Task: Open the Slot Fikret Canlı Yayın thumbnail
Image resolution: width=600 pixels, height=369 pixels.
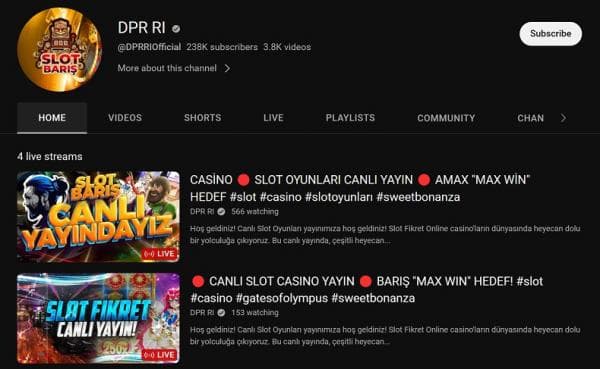Action: pyautogui.click(x=98, y=318)
